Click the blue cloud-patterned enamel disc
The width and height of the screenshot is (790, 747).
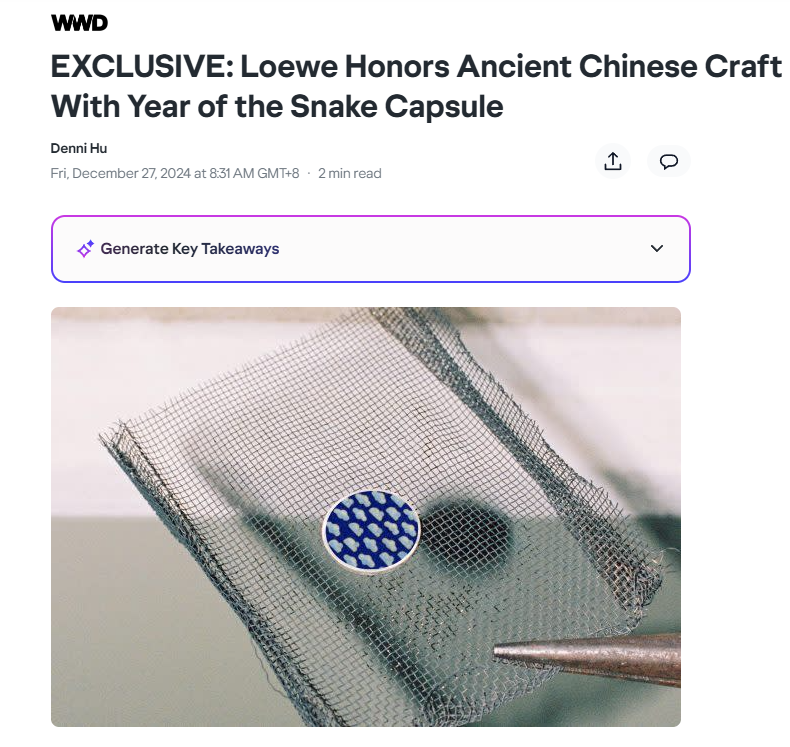point(371,531)
